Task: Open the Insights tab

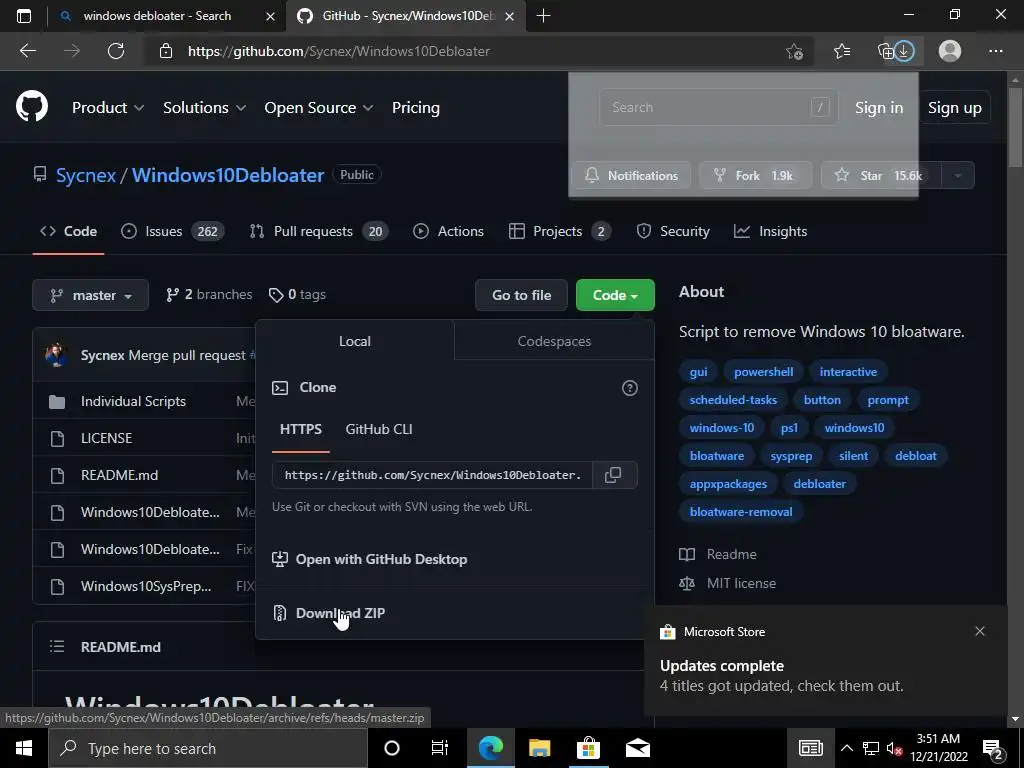Action: [x=771, y=231]
